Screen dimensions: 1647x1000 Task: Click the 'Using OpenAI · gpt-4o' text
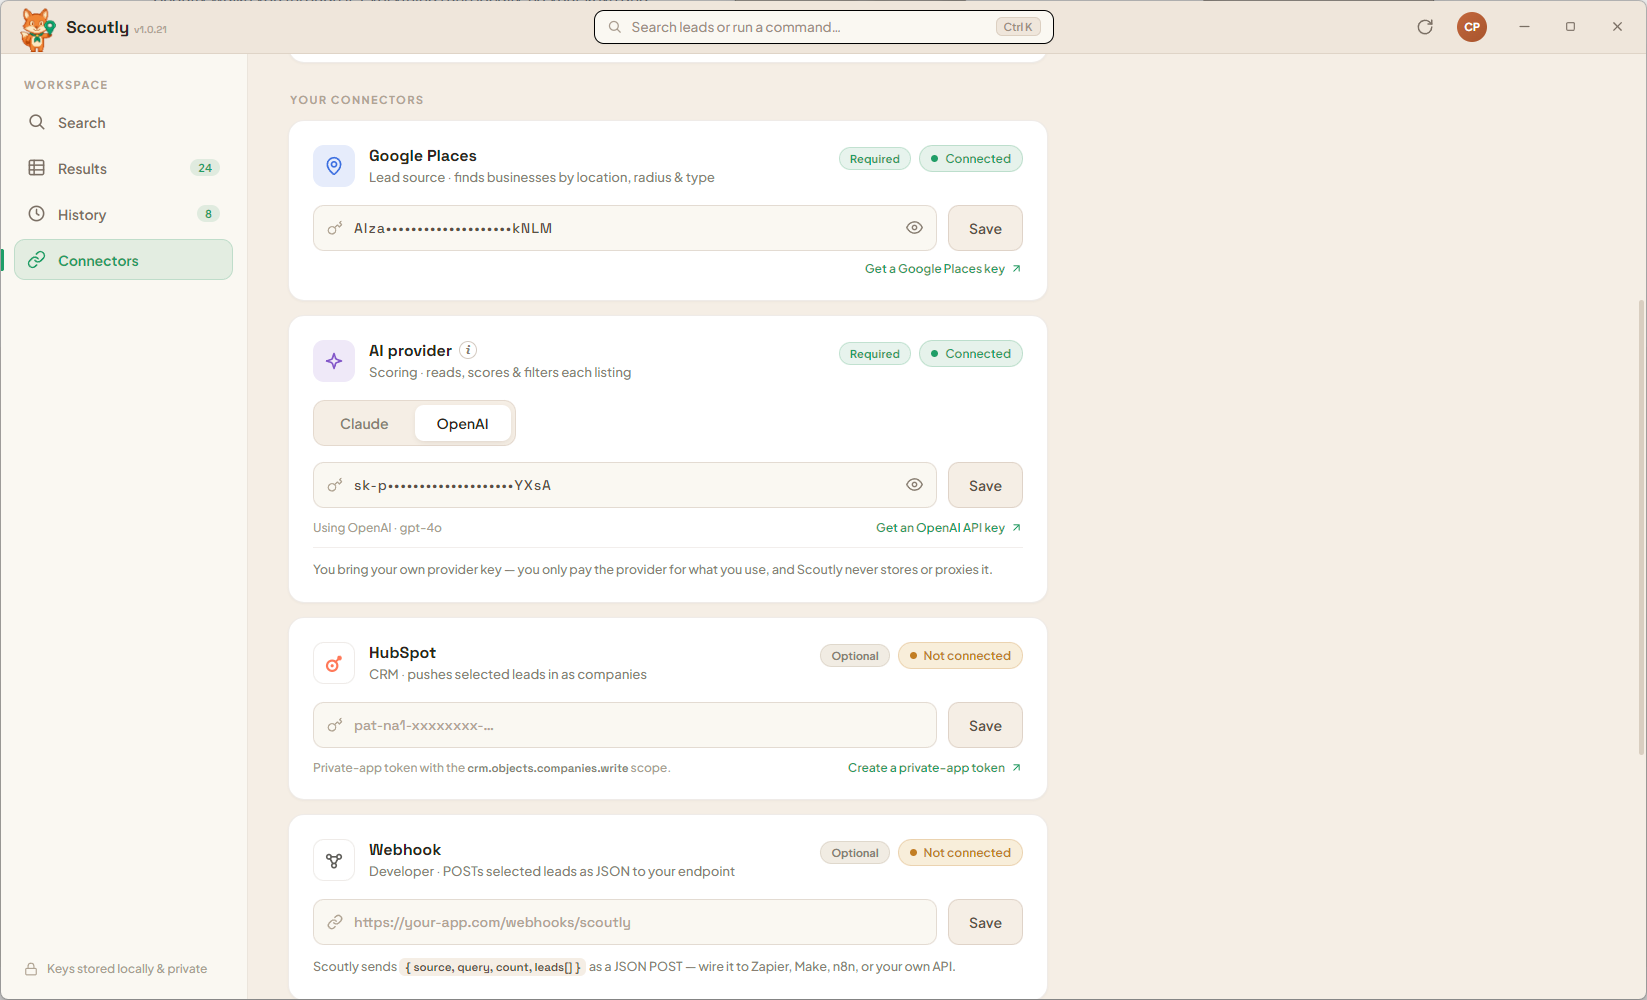pyautogui.click(x=377, y=528)
